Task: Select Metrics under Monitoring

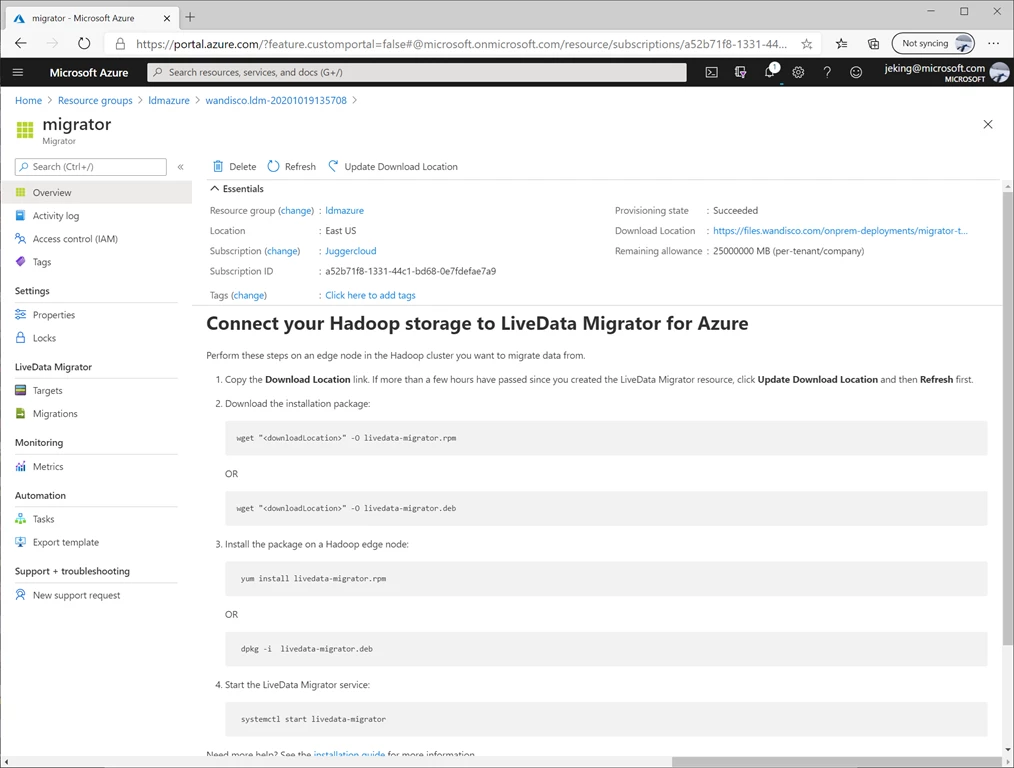Action: (47, 466)
